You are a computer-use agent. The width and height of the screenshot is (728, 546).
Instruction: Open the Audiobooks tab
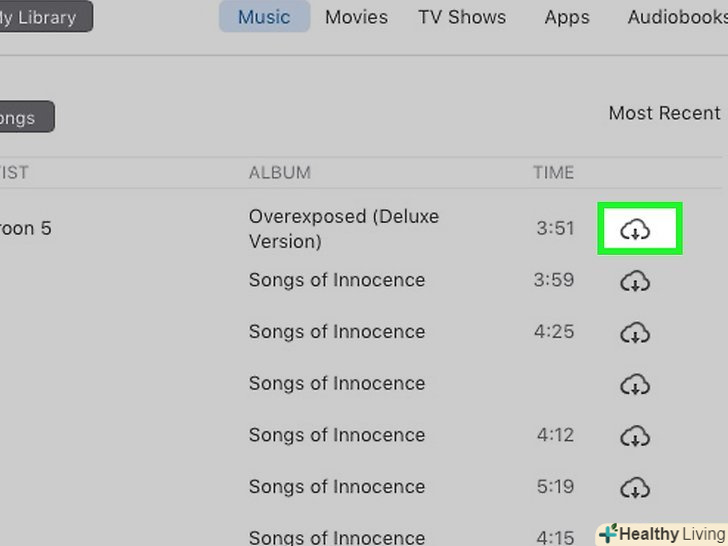coord(677,17)
